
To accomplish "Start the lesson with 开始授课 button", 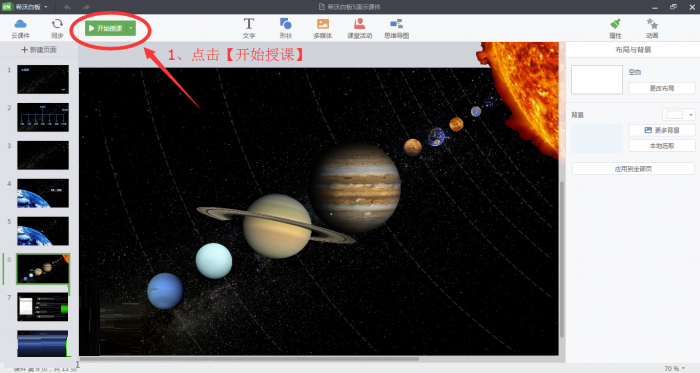I will (106, 28).
